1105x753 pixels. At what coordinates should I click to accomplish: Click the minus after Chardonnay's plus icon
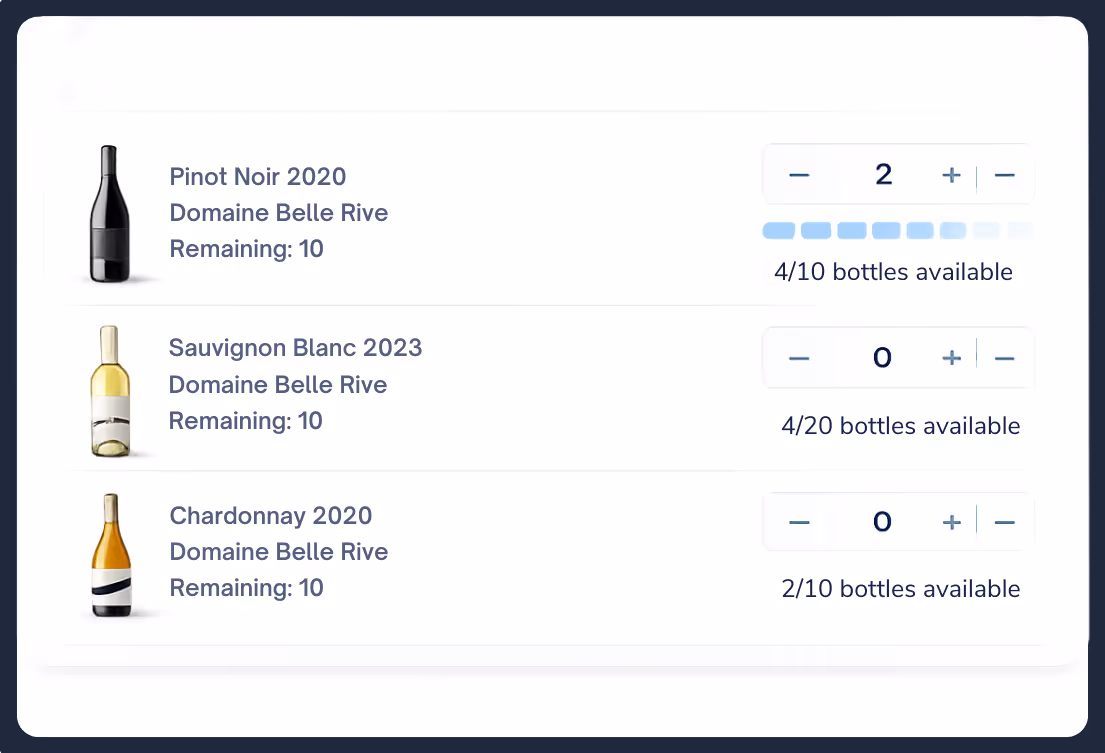[1005, 522]
